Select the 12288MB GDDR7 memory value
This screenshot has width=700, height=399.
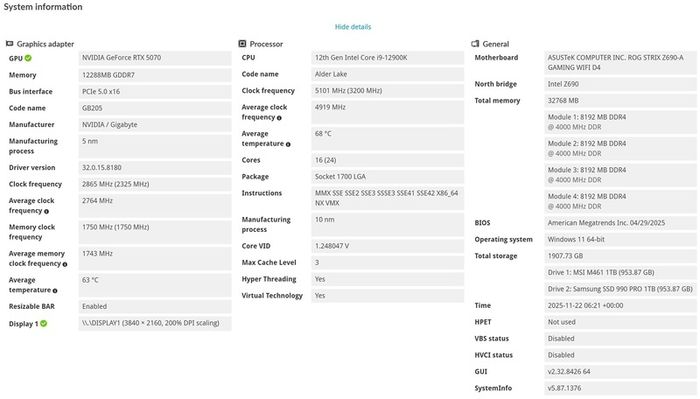(x=155, y=75)
